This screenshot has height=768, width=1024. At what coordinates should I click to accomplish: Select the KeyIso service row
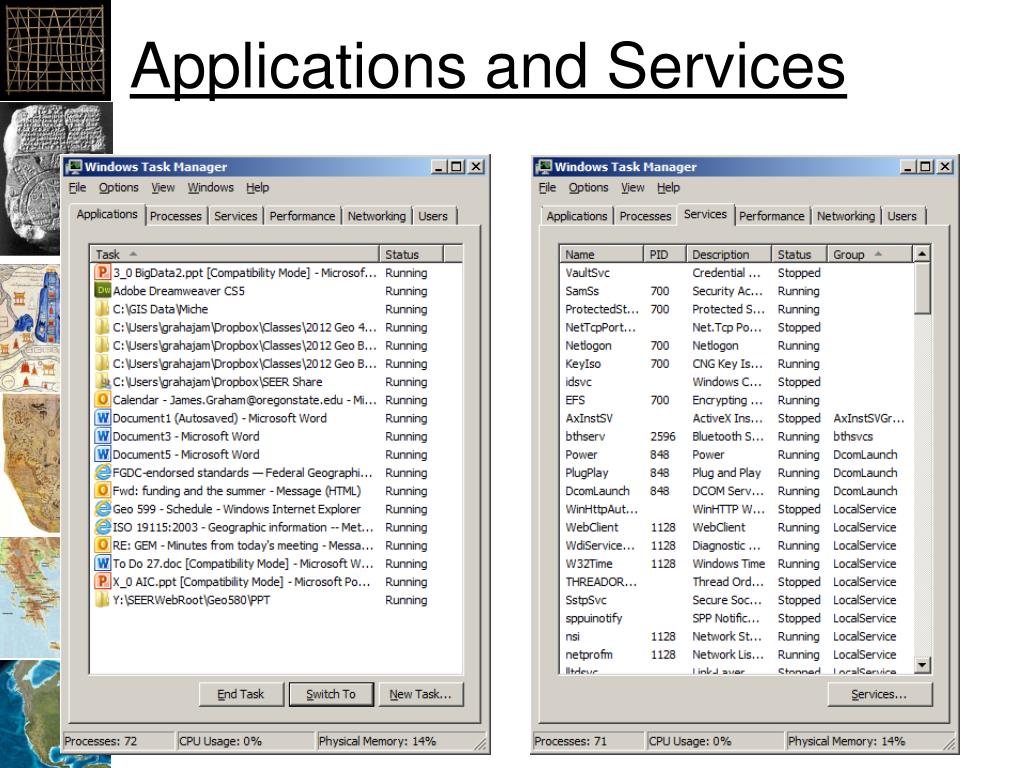tap(736, 364)
